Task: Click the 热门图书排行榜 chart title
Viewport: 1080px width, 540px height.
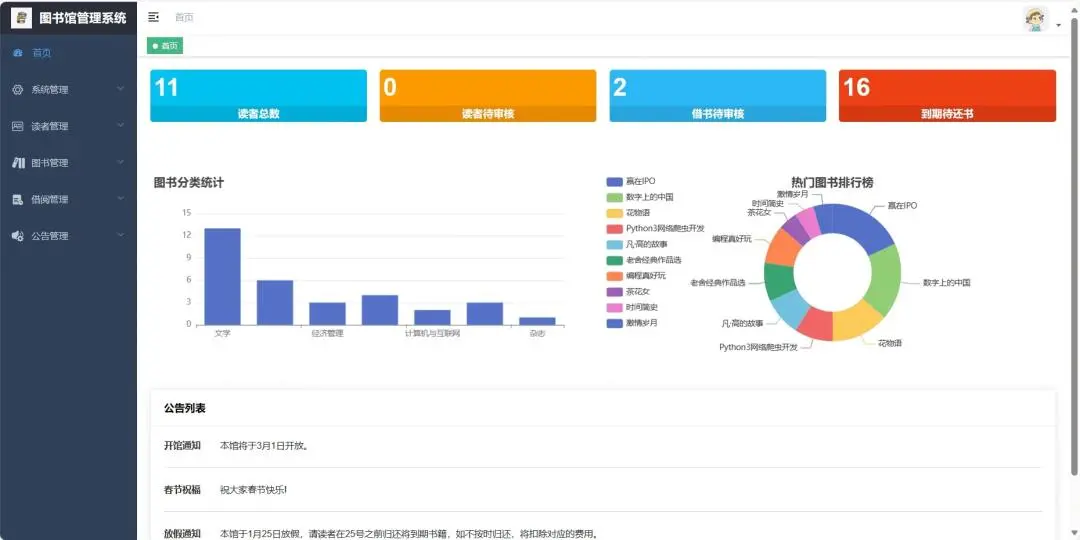Action: tap(832, 183)
